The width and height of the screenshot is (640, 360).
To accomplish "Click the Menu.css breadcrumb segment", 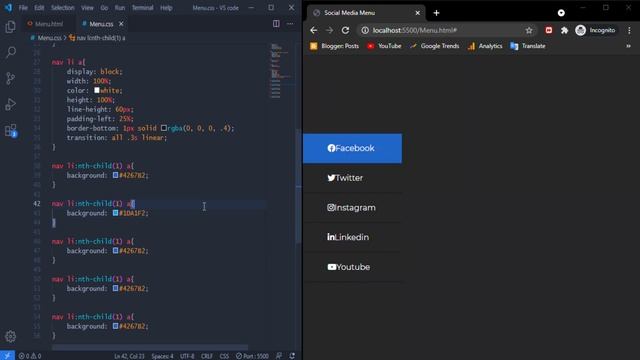I will tap(46, 38).
